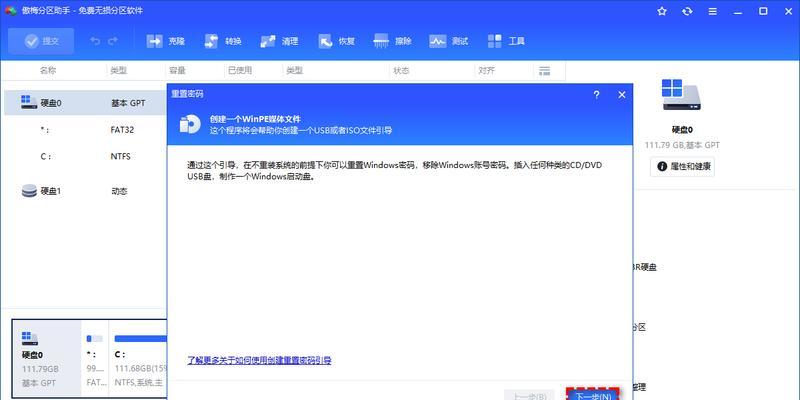Close the 重置密码 dialog

point(621,95)
